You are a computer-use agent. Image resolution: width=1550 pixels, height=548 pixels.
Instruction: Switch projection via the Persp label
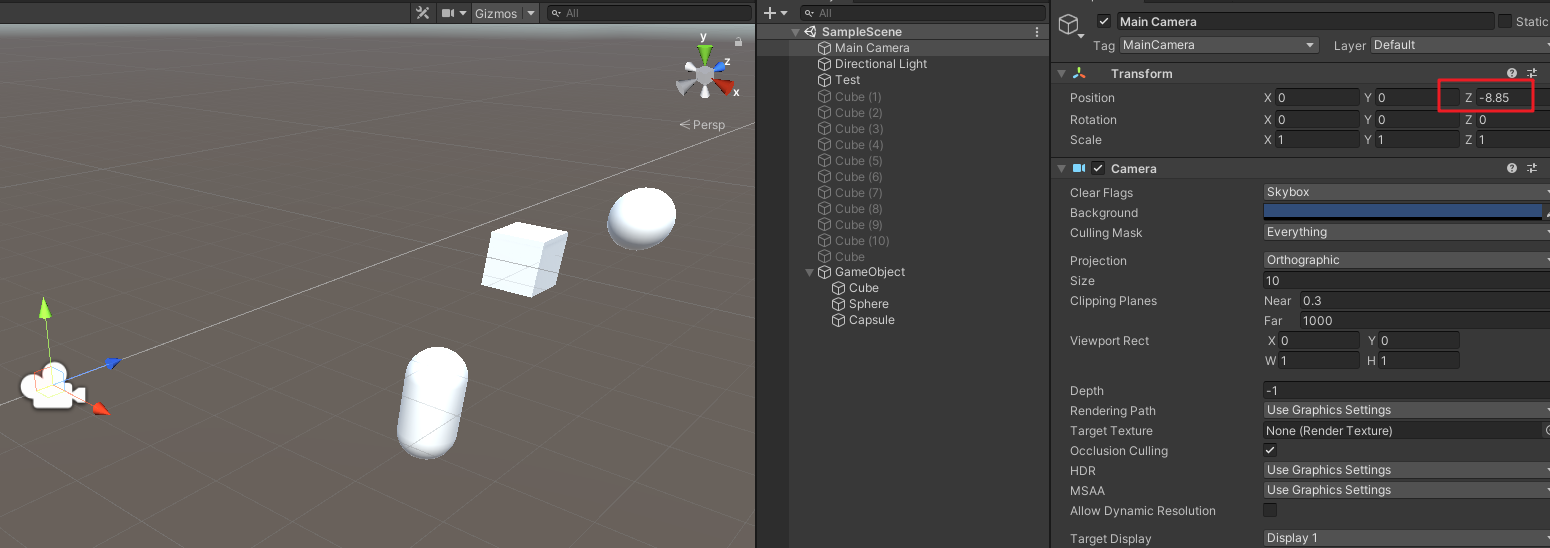click(x=702, y=125)
